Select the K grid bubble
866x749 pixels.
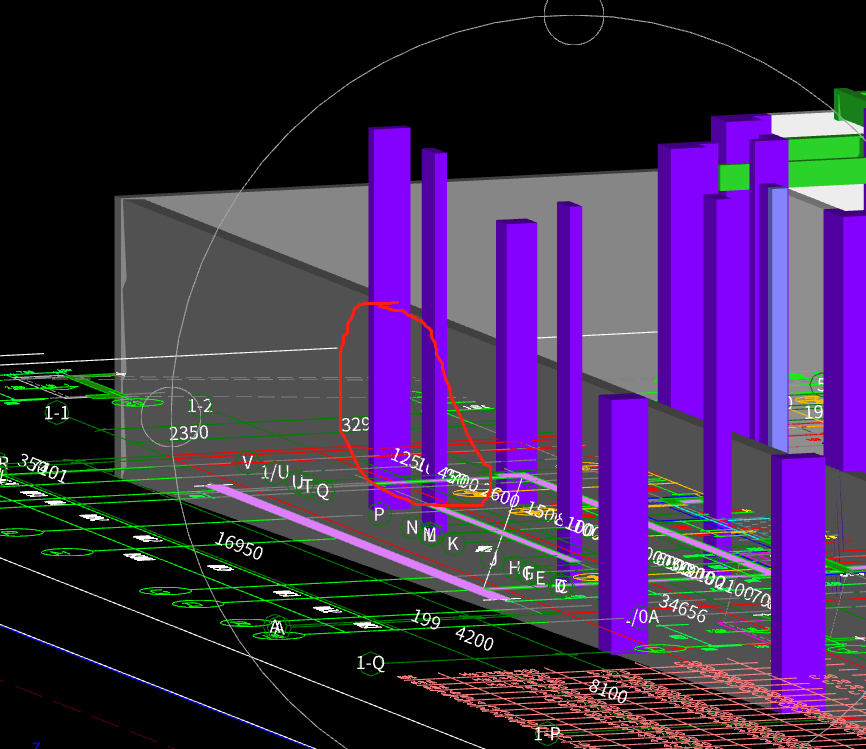click(x=453, y=544)
